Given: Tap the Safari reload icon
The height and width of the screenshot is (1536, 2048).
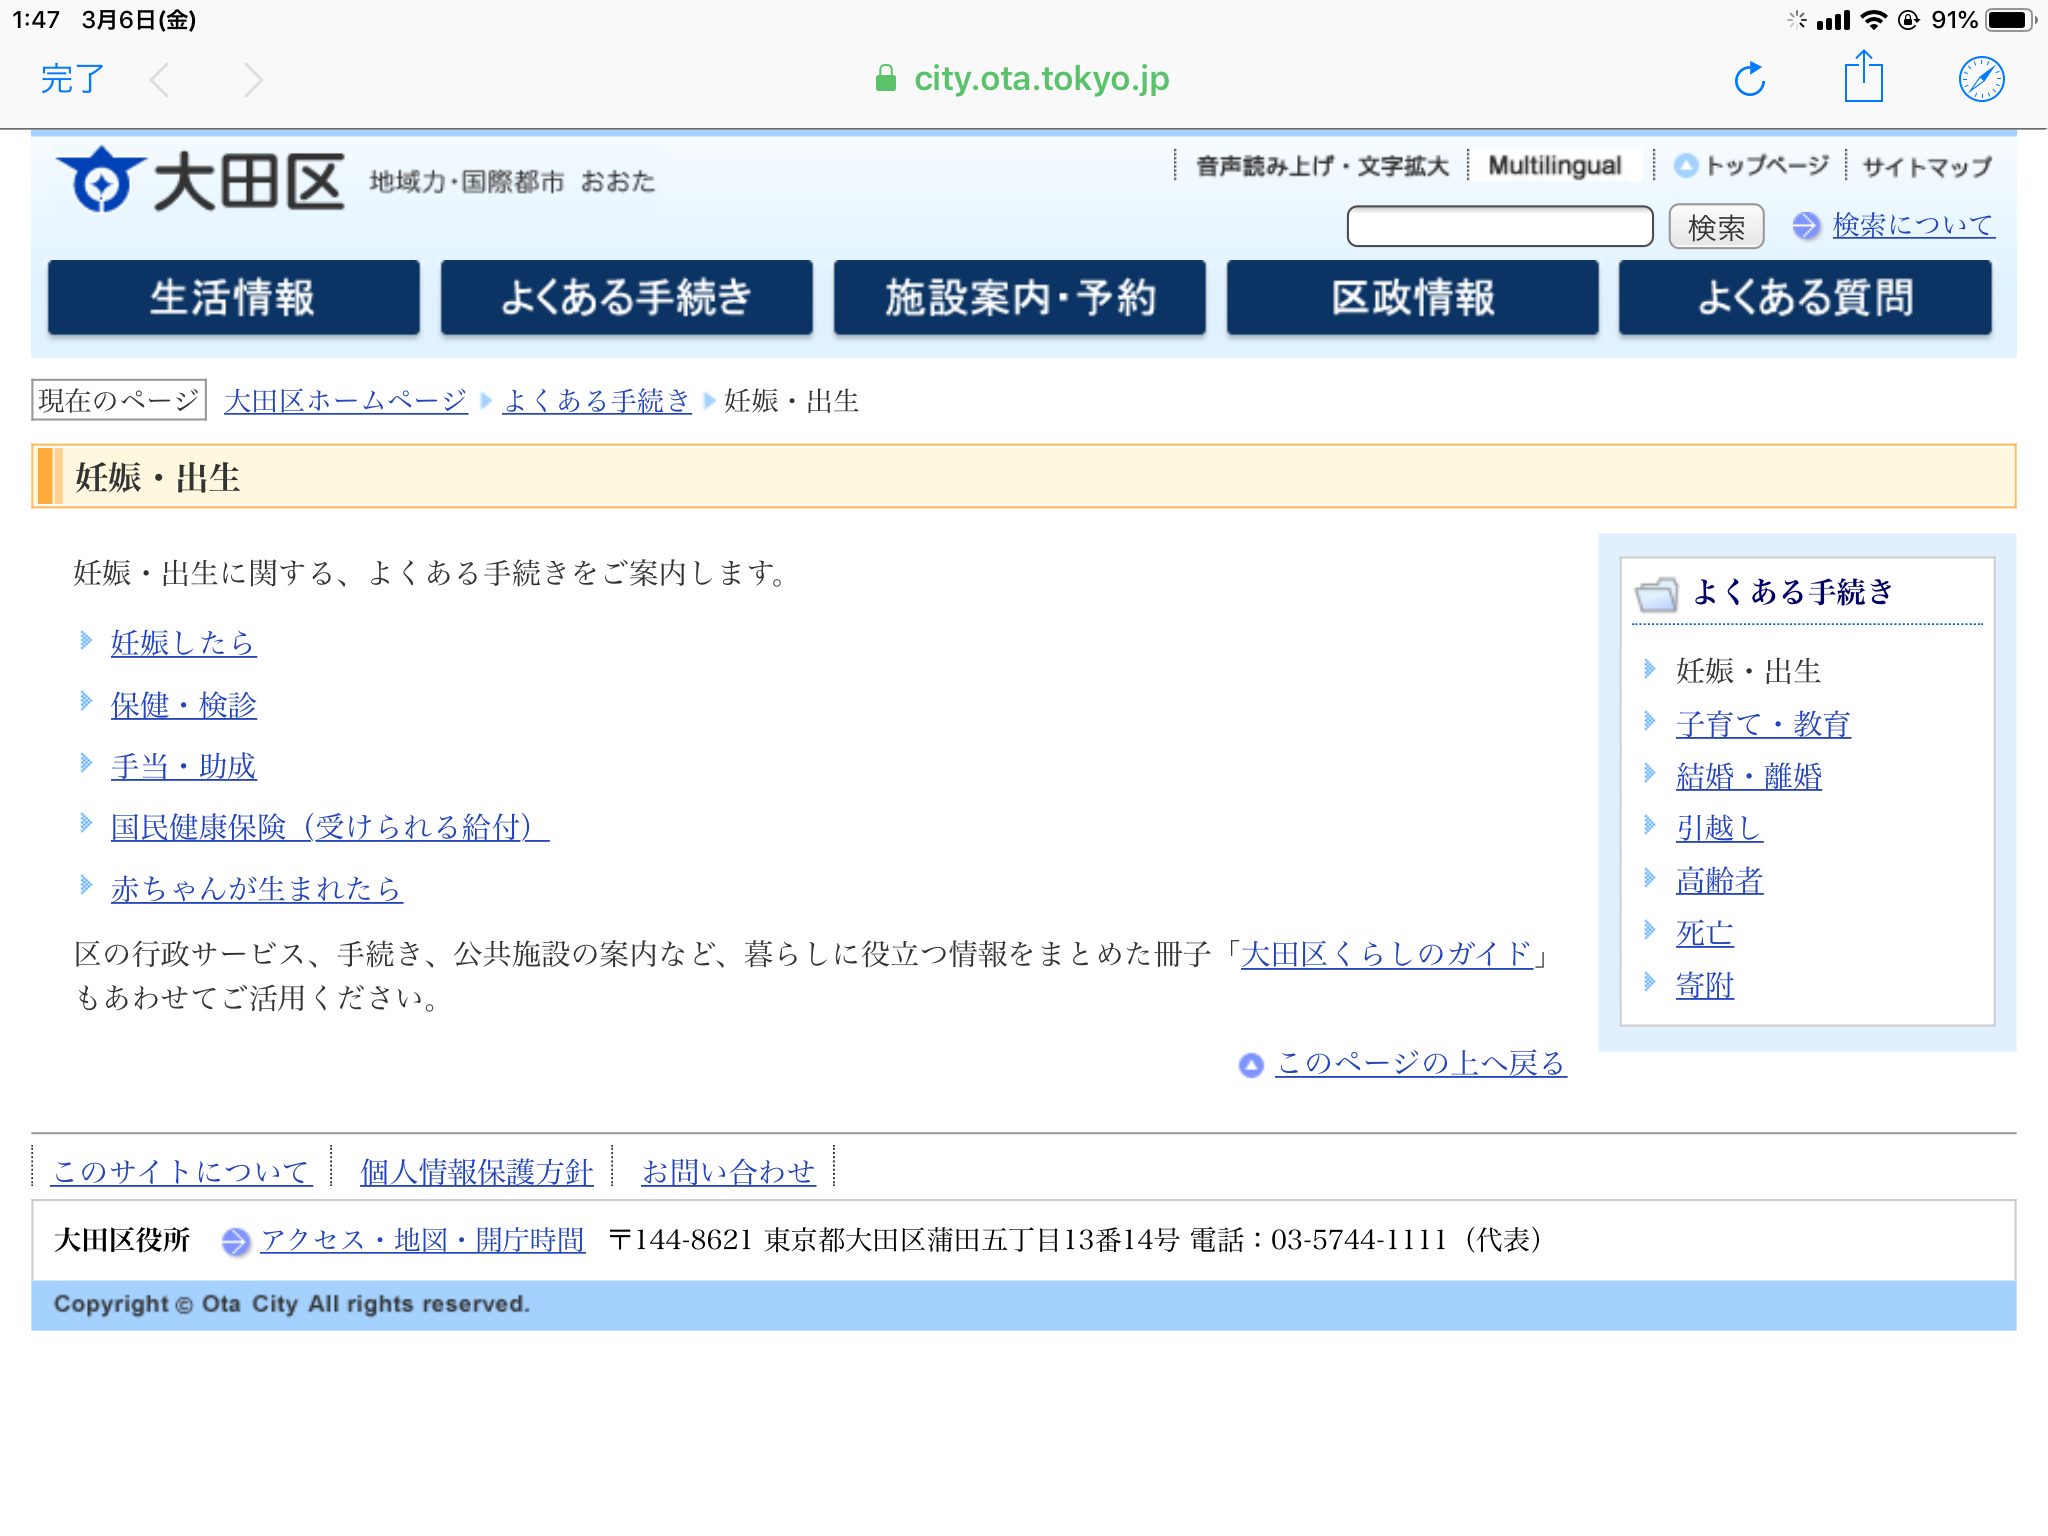Looking at the screenshot, I should click(x=1749, y=79).
